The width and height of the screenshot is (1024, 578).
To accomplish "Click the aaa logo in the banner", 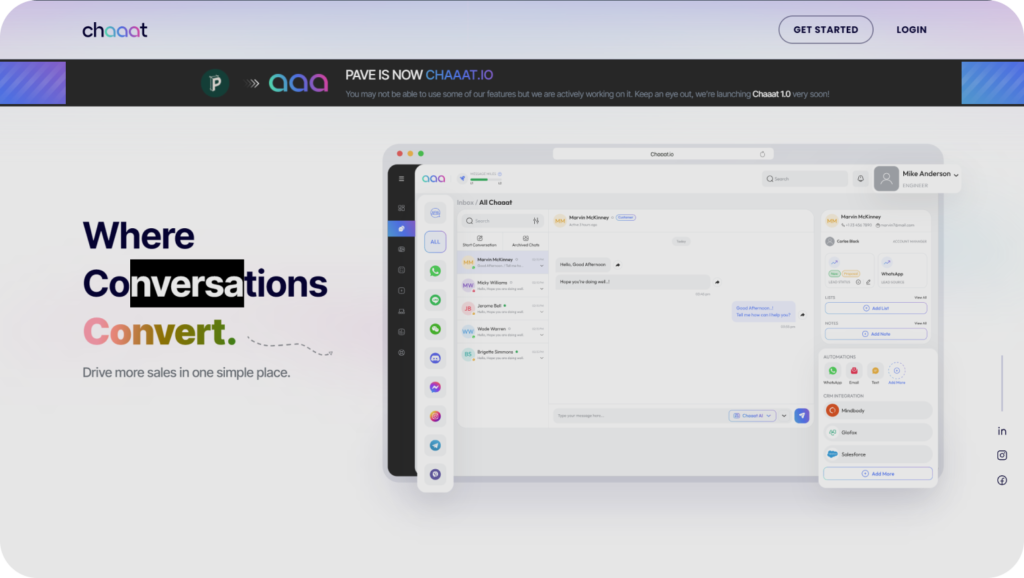I will [x=298, y=83].
